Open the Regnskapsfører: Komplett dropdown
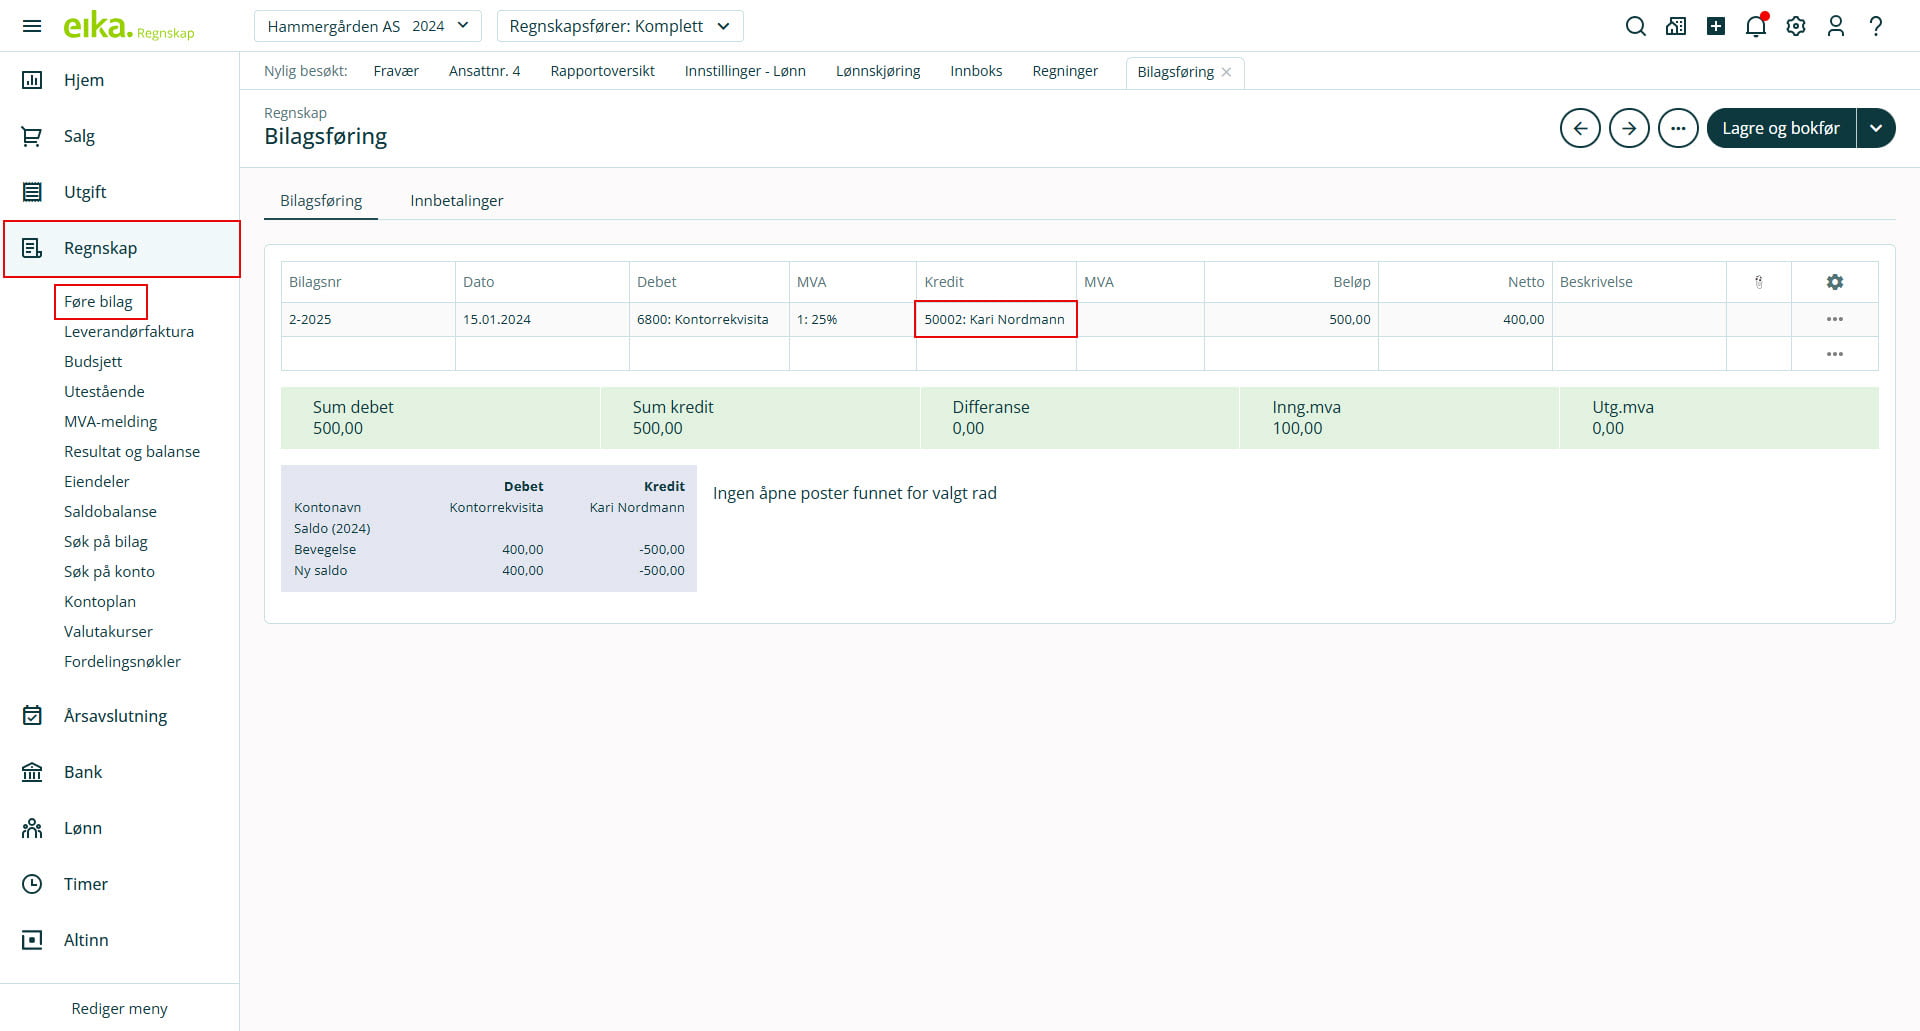1920x1031 pixels. 619,26
